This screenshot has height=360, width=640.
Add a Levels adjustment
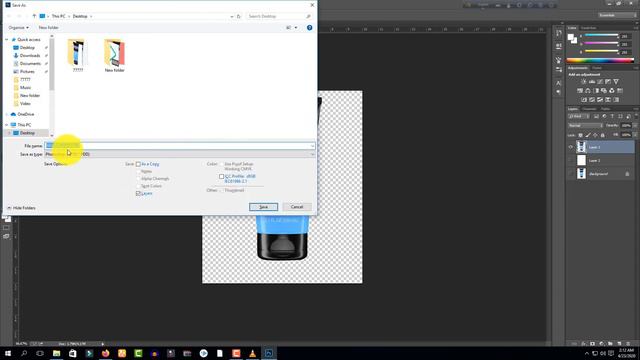[592, 82]
